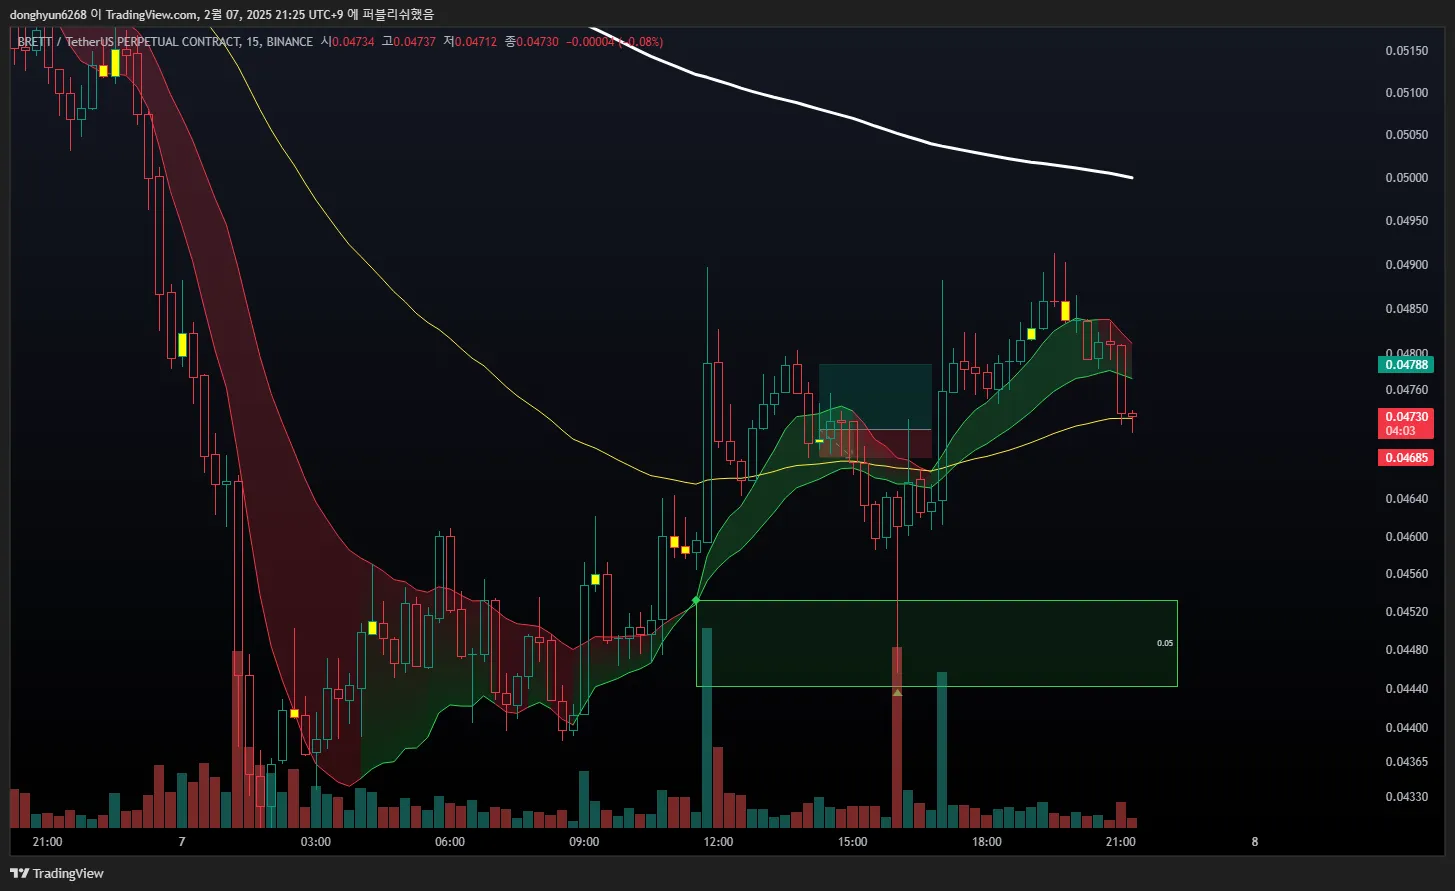Click the 06:00 time axis label
The width and height of the screenshot is (1455, 891).
[450, 842]
